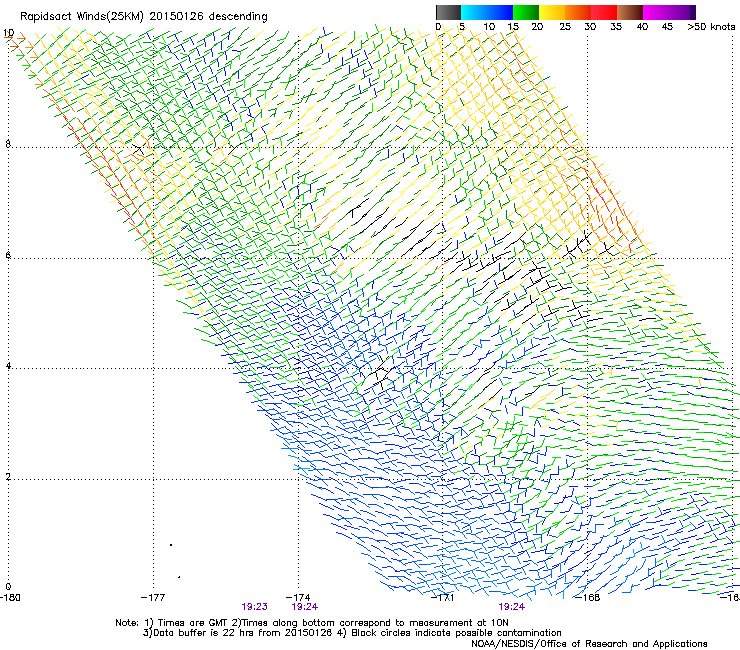The image size is (740, 650).
Task: Click the "35" legend scale label
Action: (616, 27)
